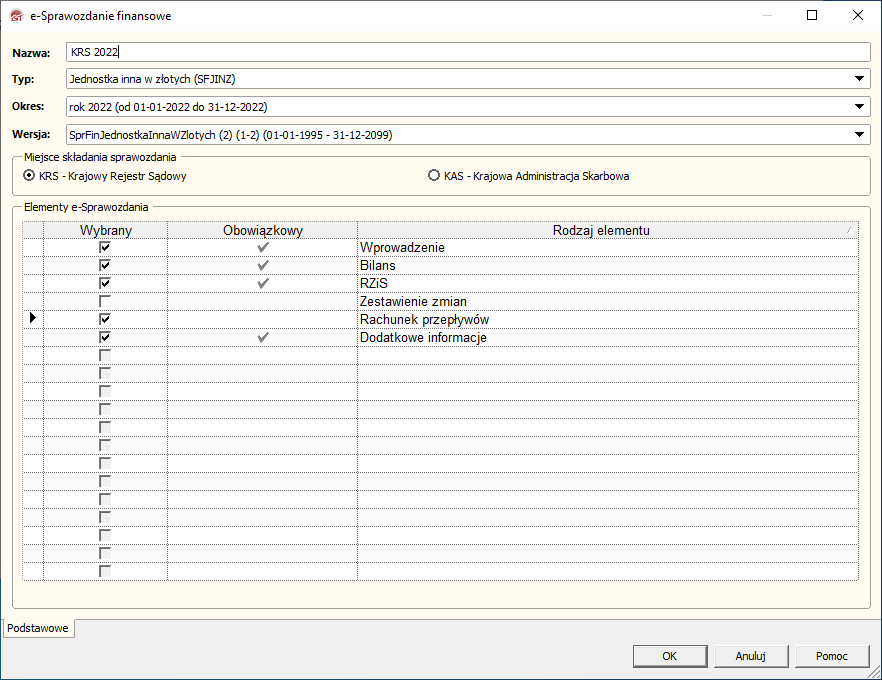Close the e-Sprawozdanie finansowe window
The image size is (882, 680).
coord(858,15)
